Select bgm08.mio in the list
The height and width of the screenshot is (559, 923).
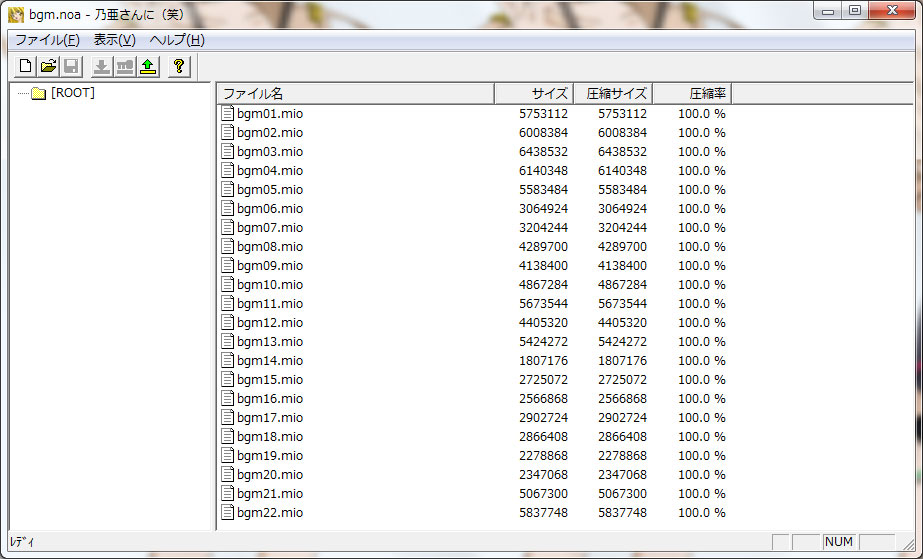[x=269, y=247]
